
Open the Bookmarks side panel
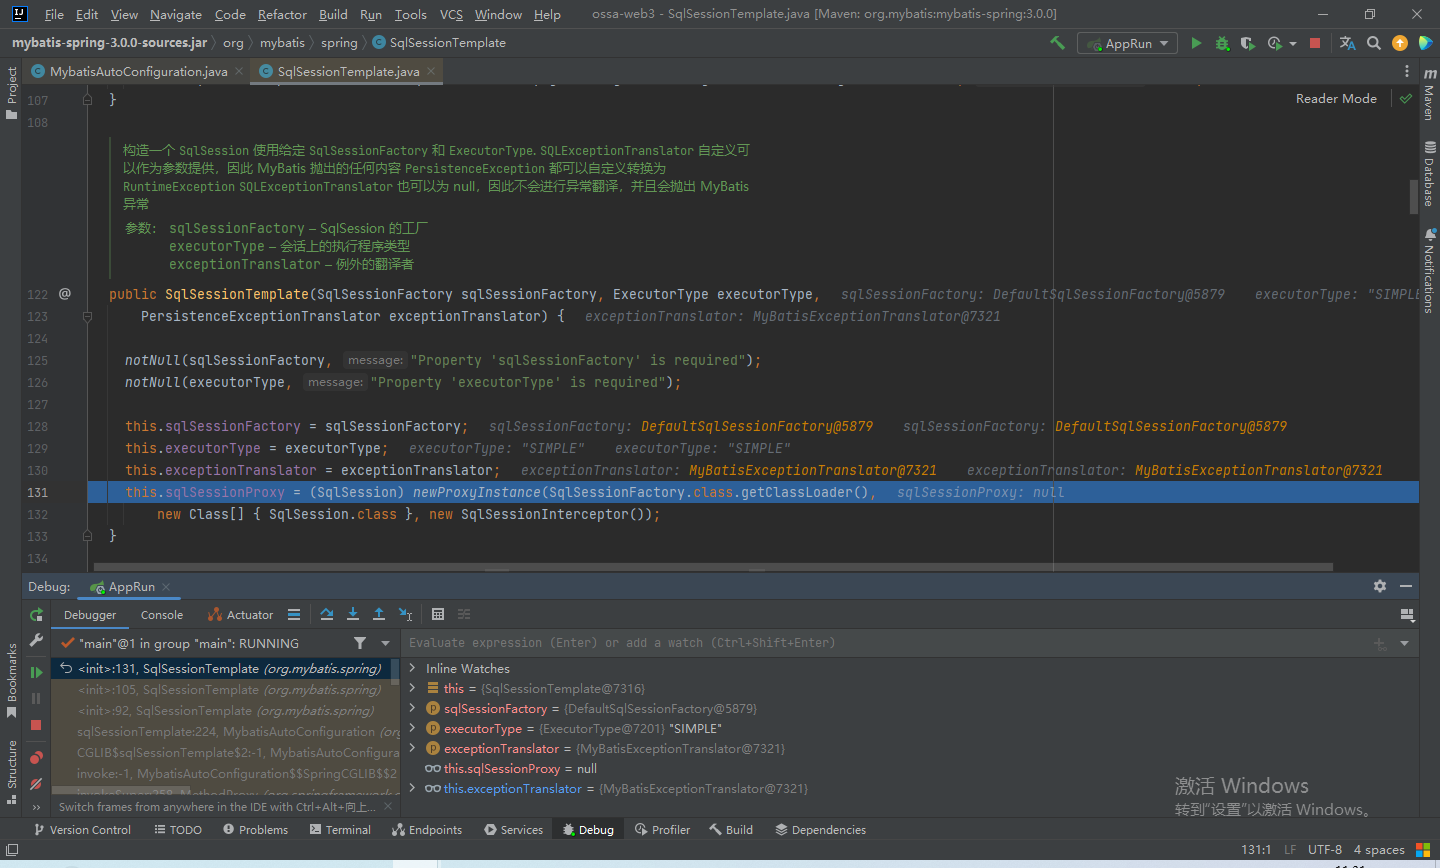coord(12,680)
